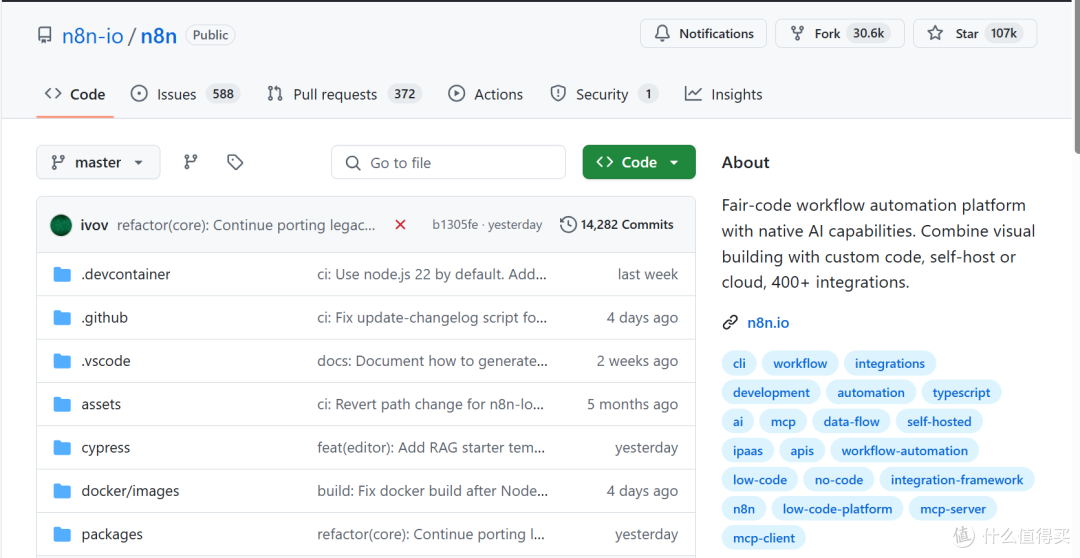
Task: Select the cli topic tag
Action: click(739, 363)
